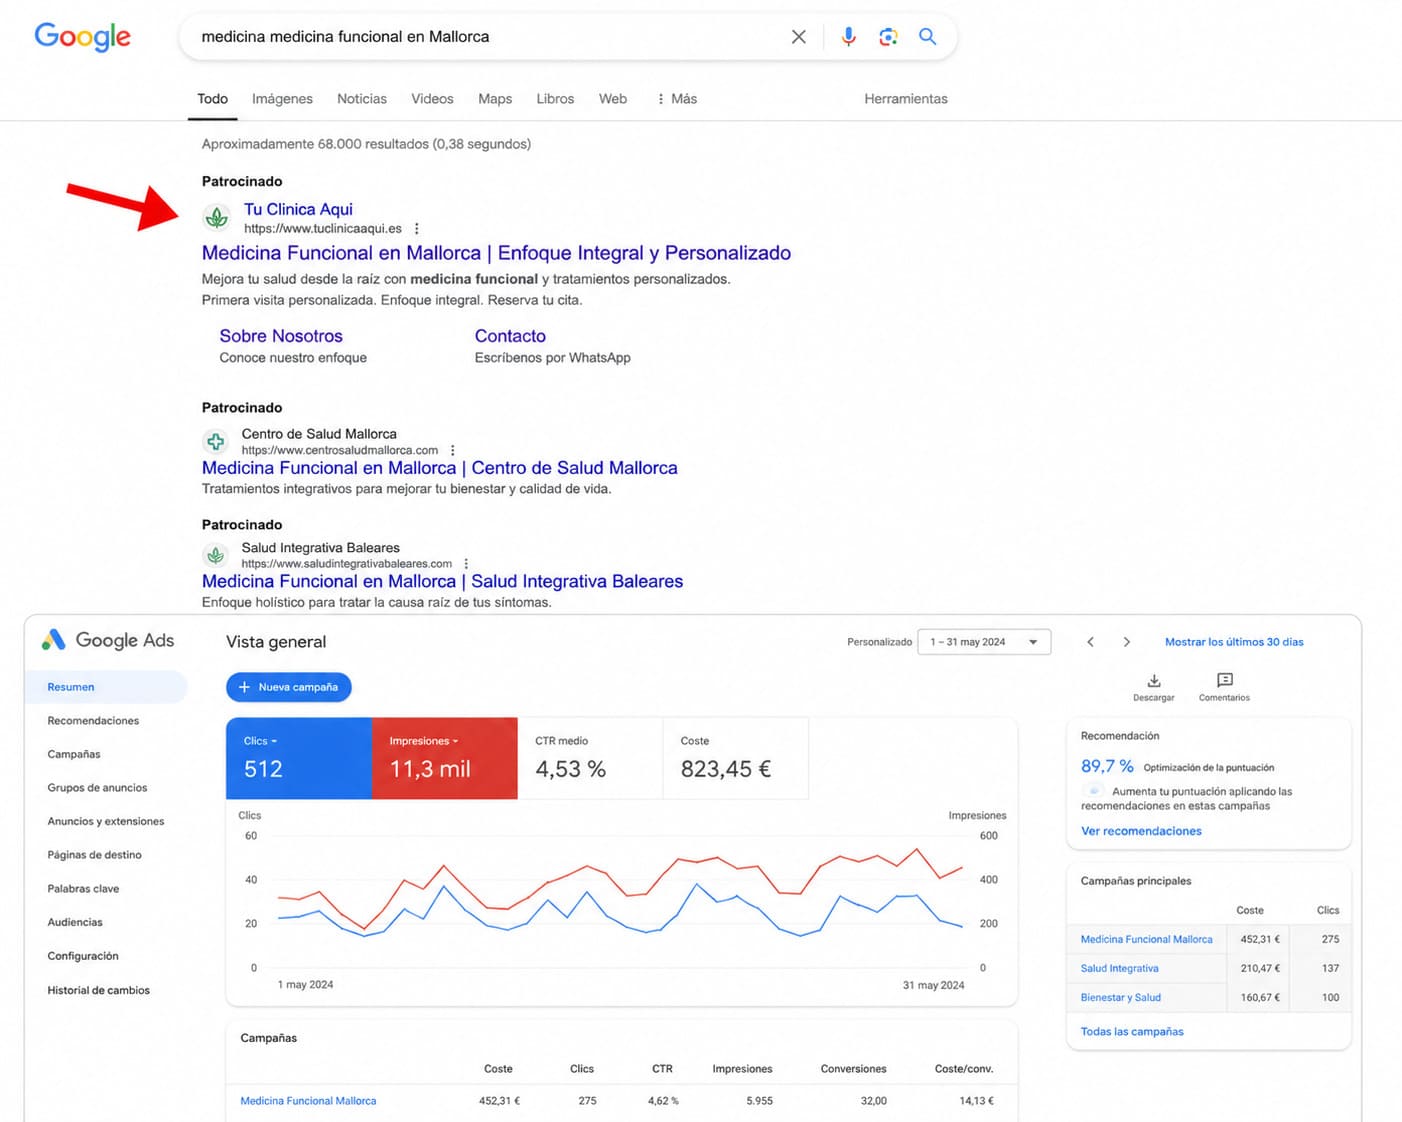Click the Tu Clinica Aqui leaf favicon

tap(216, 217)
